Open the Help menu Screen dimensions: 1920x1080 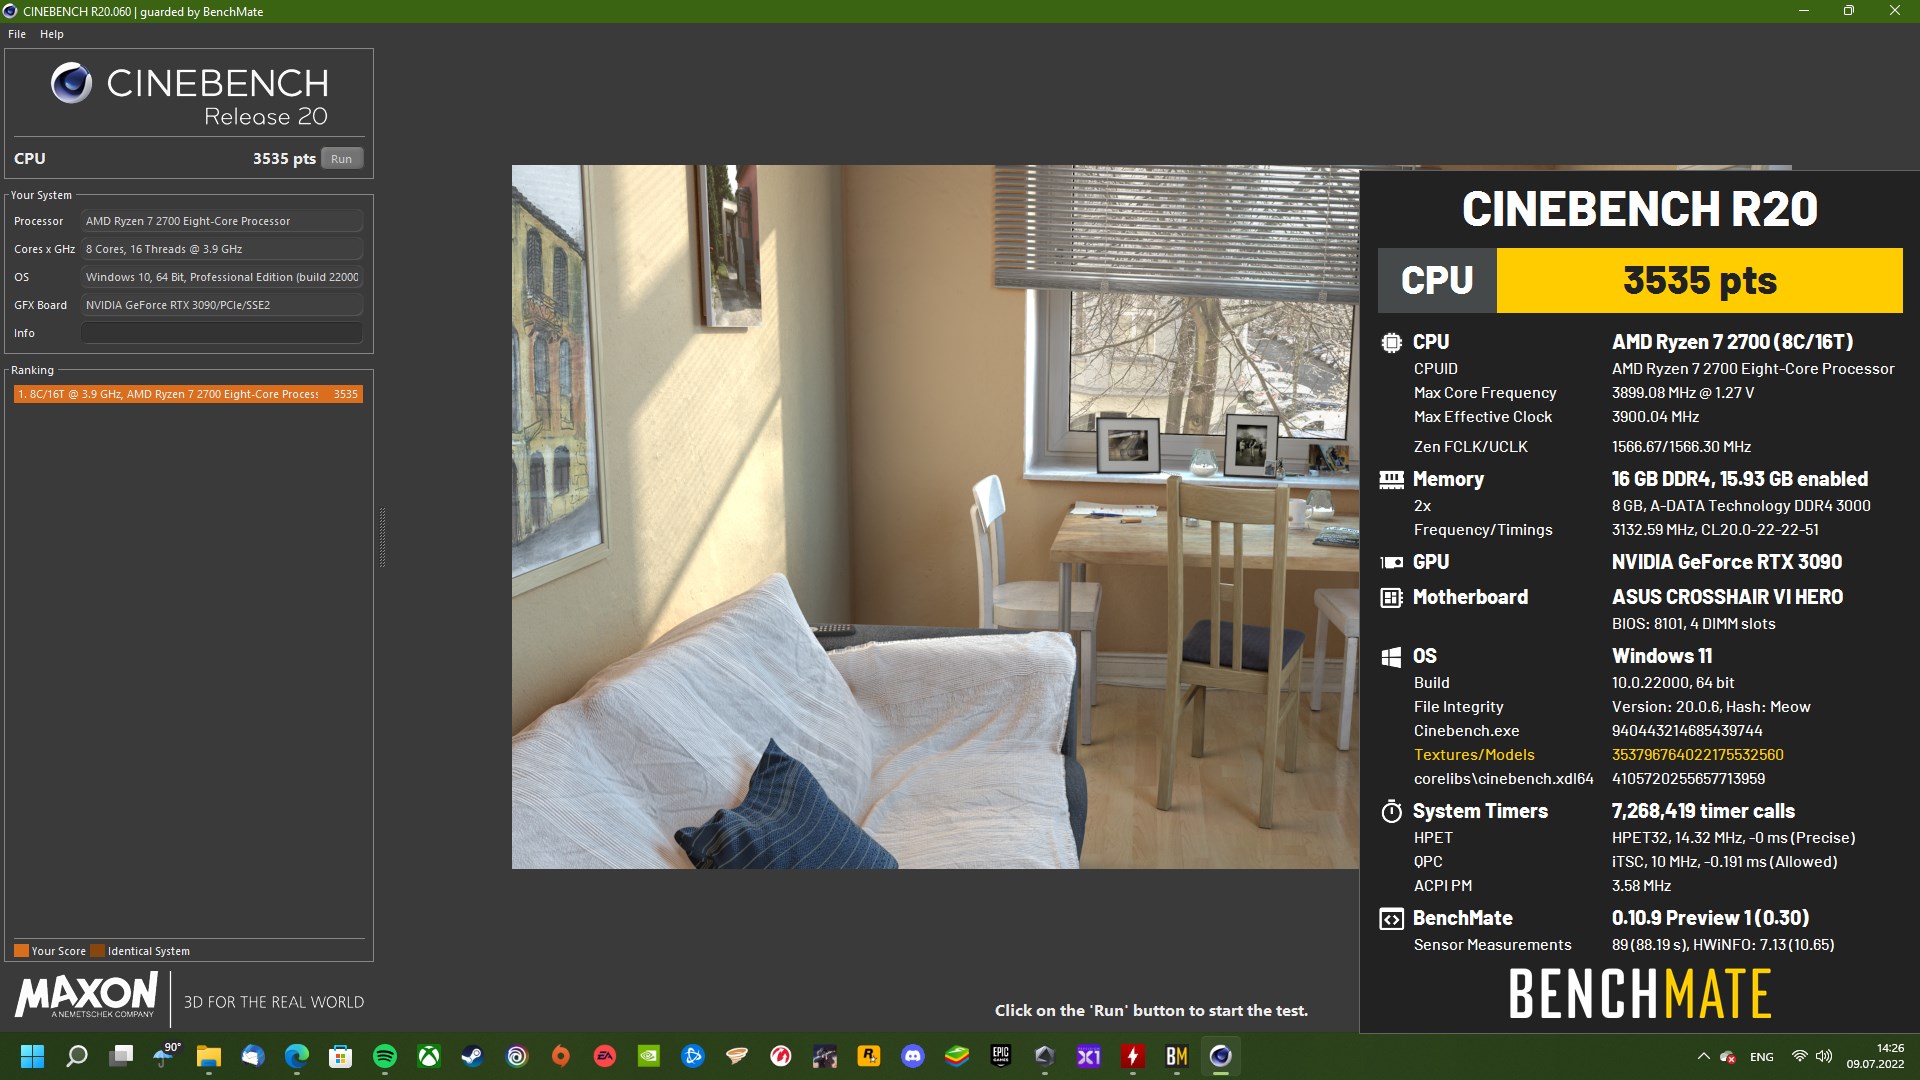[x=52, y=34]
